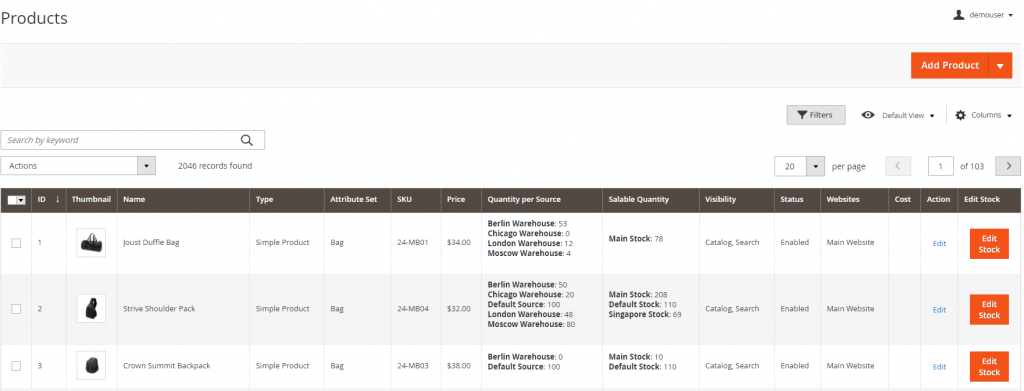The width and height of the screenshot is (1024, 391).
Task: Open the Joust Duffle Bag thumbnail
Action: pos(91,242)
